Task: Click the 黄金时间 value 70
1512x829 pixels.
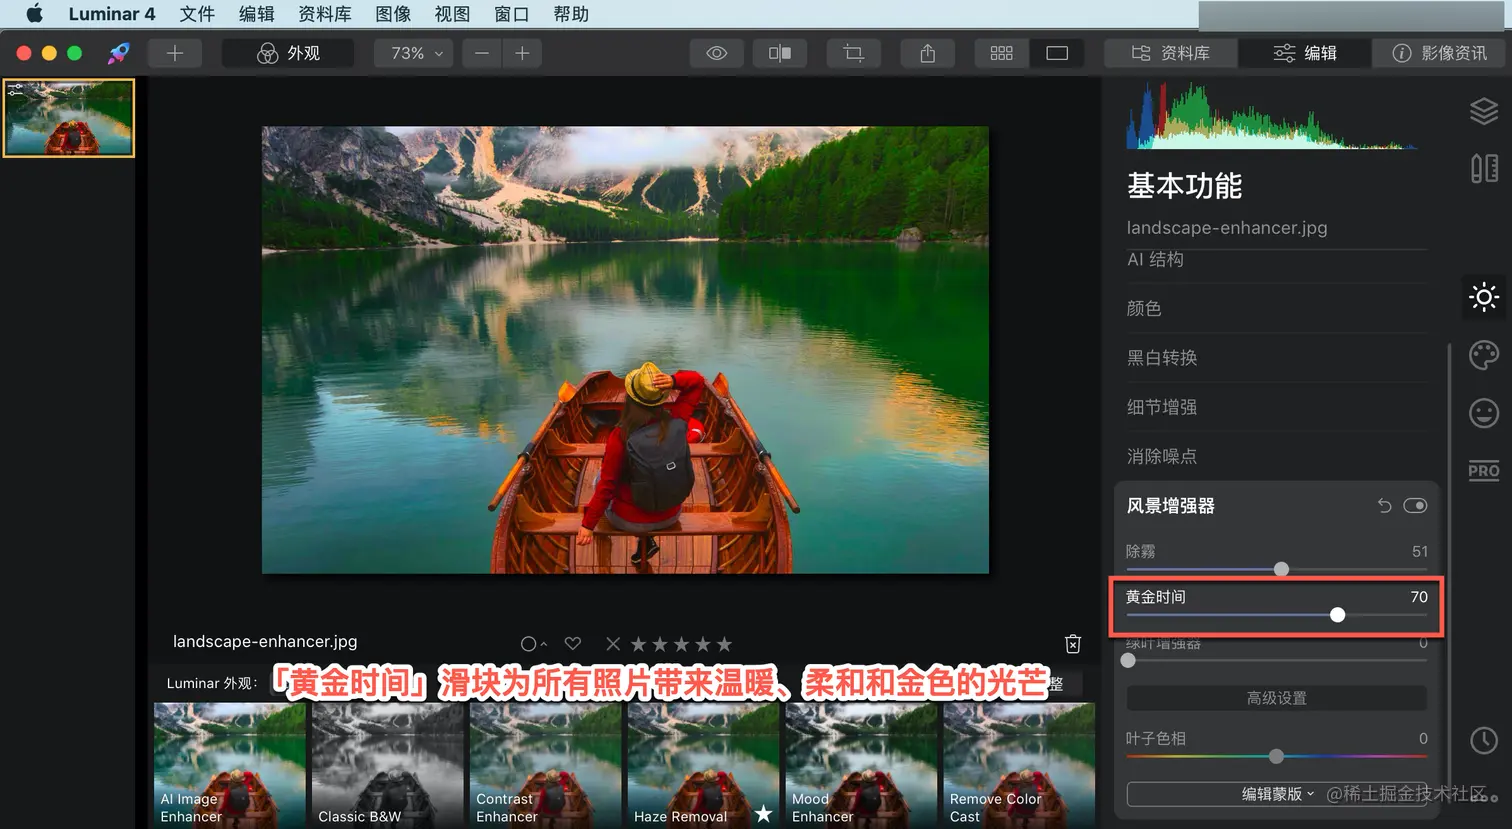Action: point(1419,597)
